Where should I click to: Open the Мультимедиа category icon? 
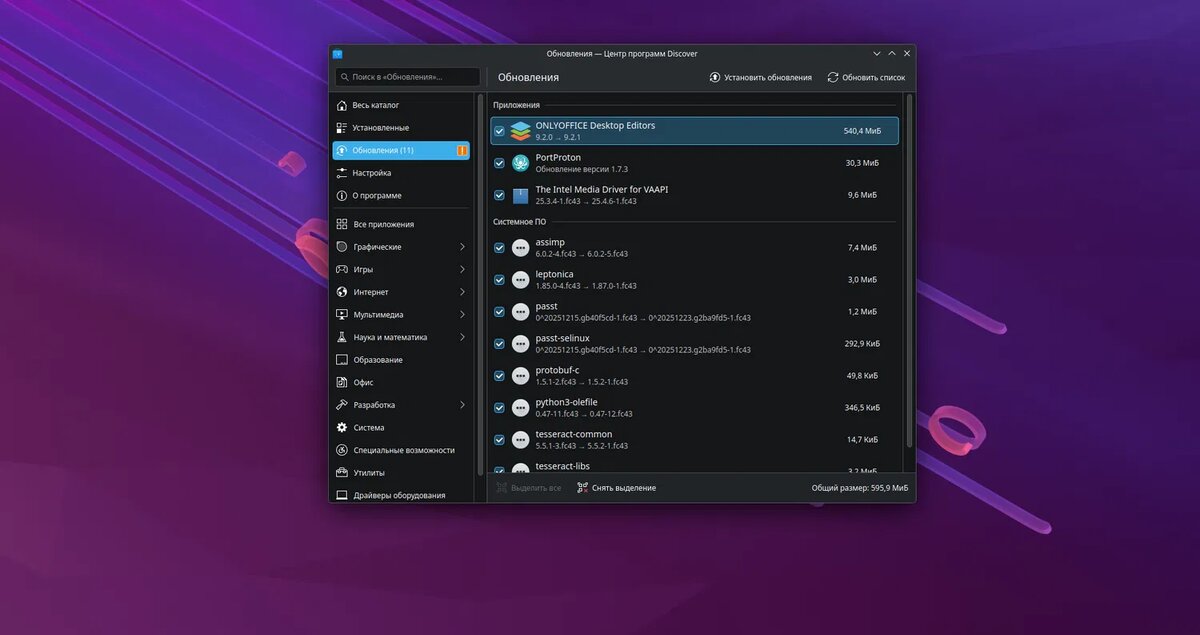pos(341,314)
